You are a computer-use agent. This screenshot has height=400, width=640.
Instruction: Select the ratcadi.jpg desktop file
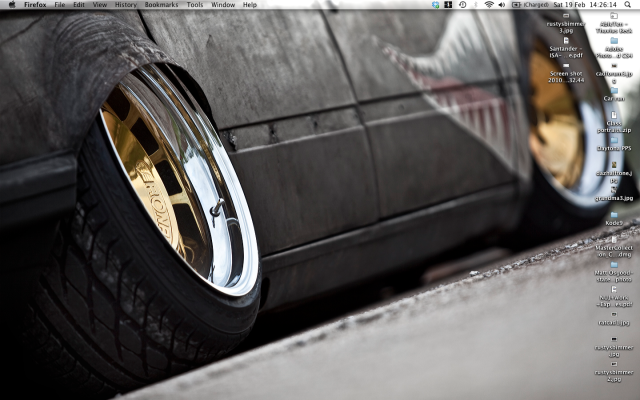(614, 318)
